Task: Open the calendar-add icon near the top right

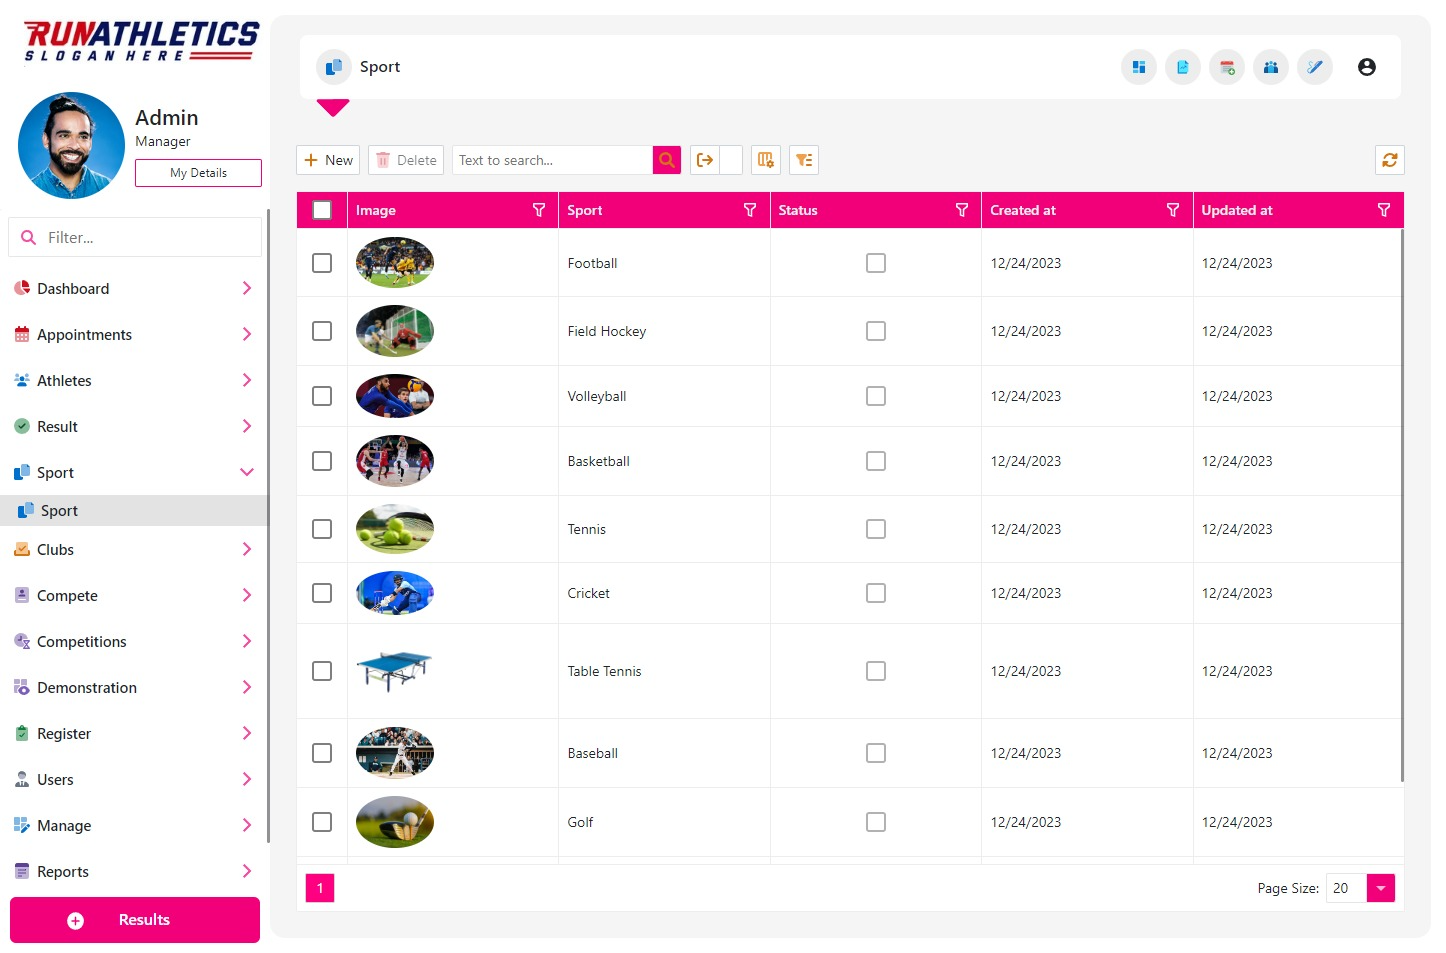Action: pos(1227,67)
